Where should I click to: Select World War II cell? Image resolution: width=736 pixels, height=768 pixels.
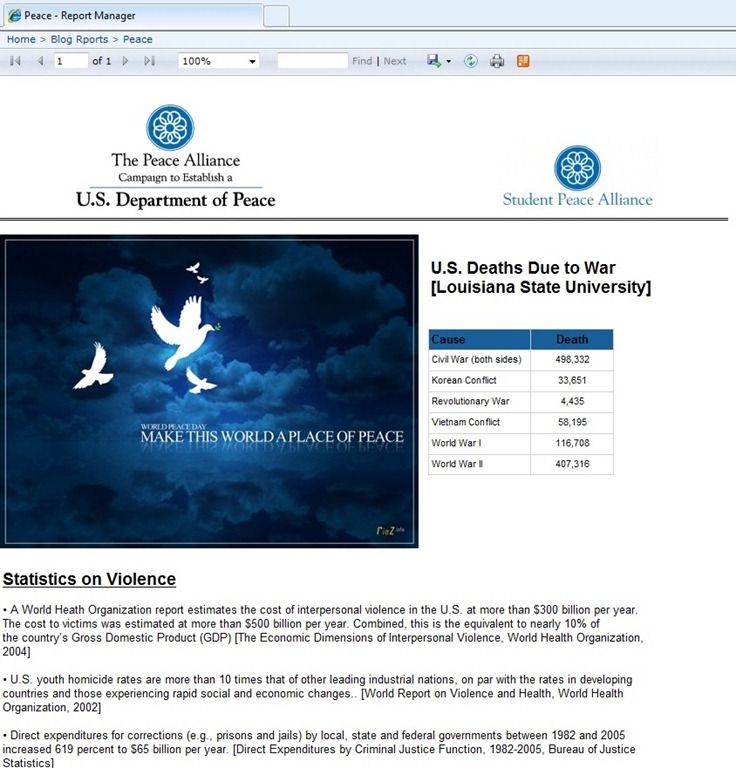click(479, 464)
